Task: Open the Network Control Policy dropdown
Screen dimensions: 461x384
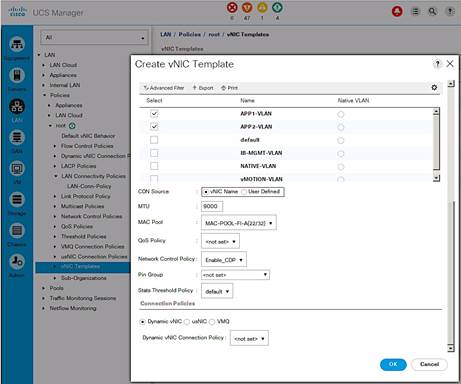Action: 224,260
